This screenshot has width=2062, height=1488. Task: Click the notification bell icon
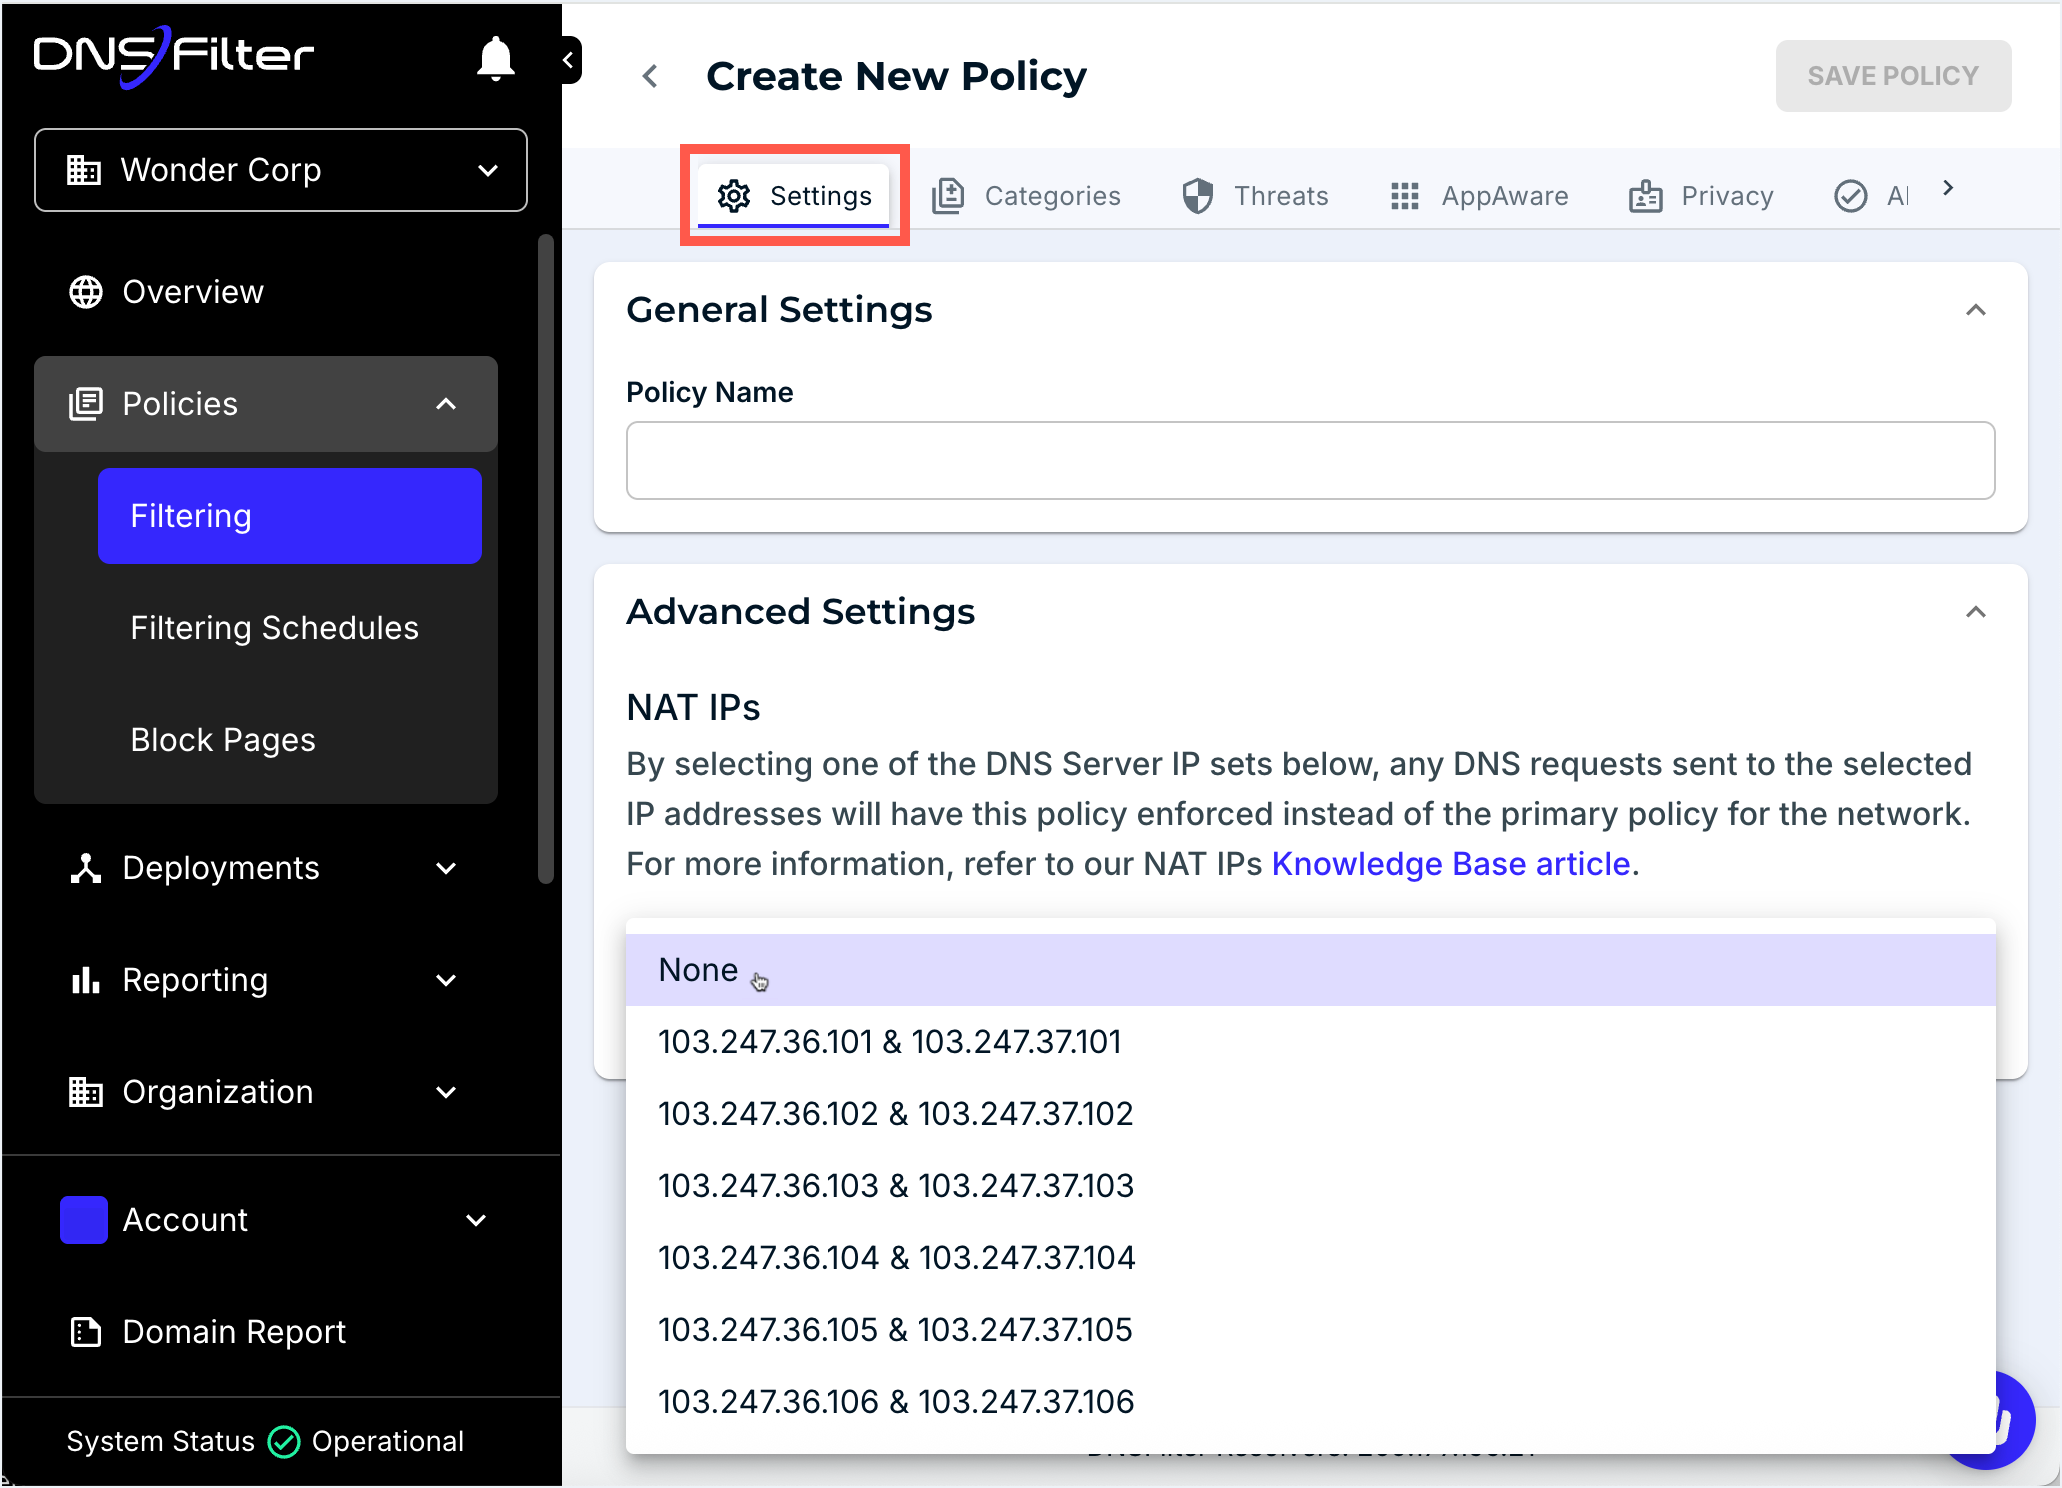coord(495,59)
